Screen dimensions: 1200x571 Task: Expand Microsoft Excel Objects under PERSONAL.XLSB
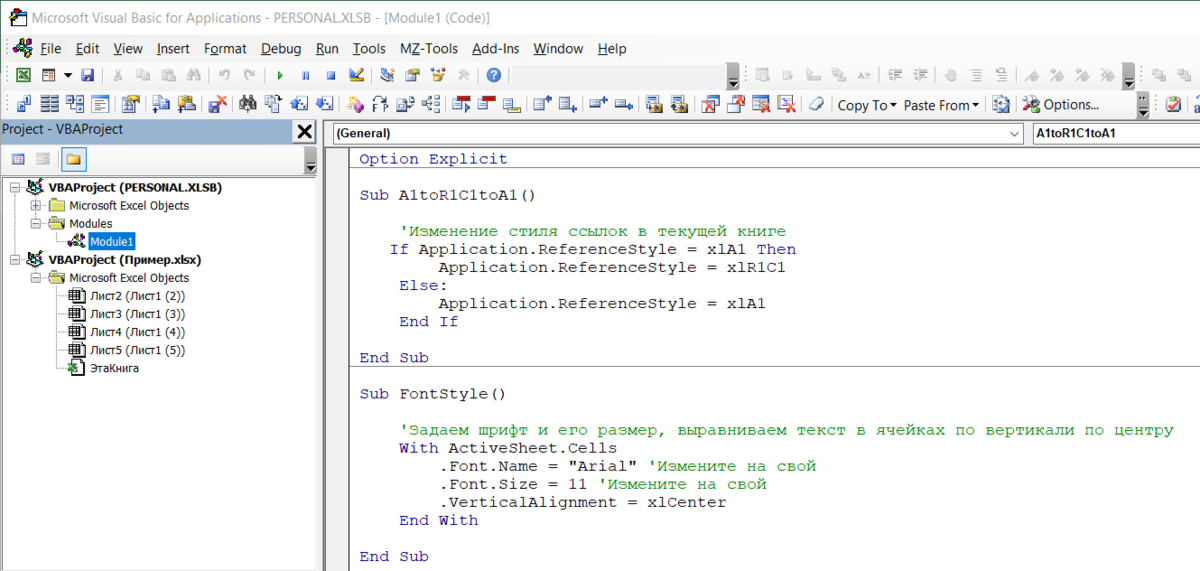click(x=36, y=205)
